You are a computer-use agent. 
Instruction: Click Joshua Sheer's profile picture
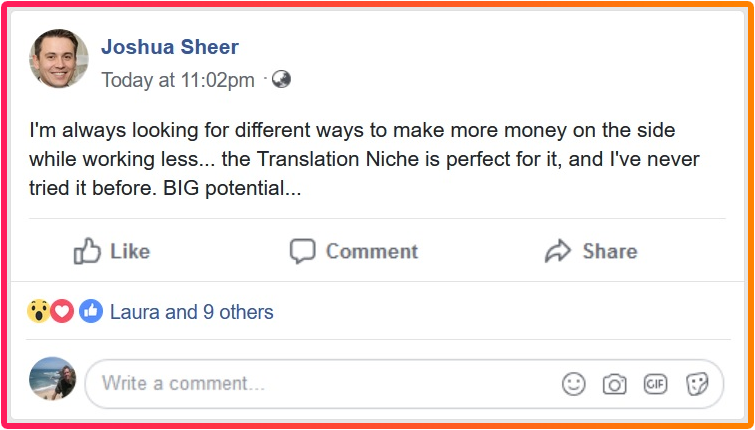[x=59, y=59]
